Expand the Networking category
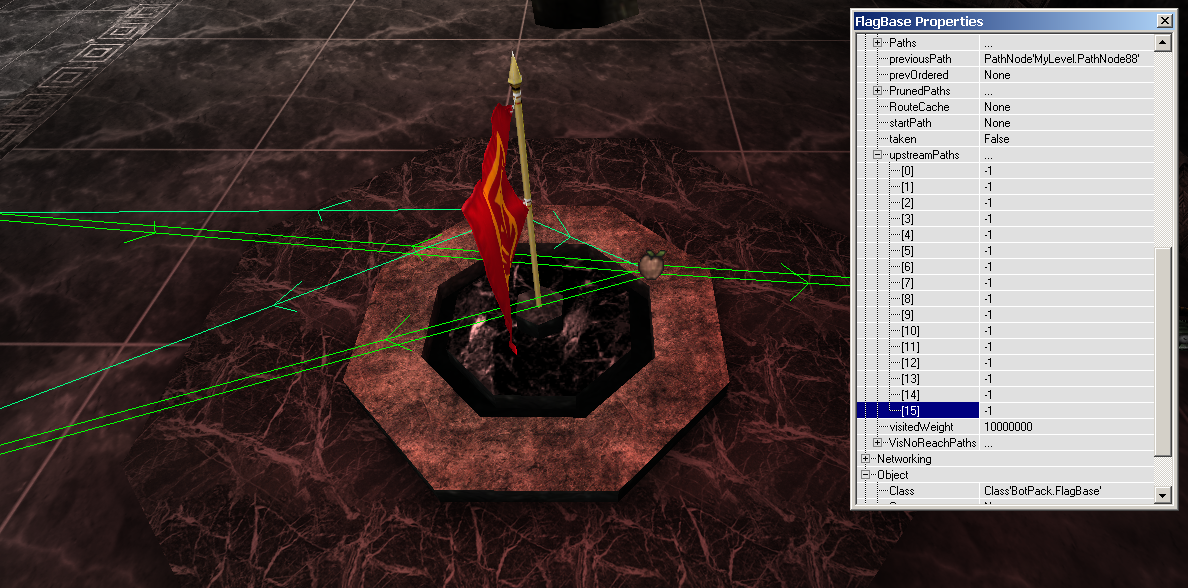The width and height of the screenshot is (1188, 588). (x=866, y=459)
